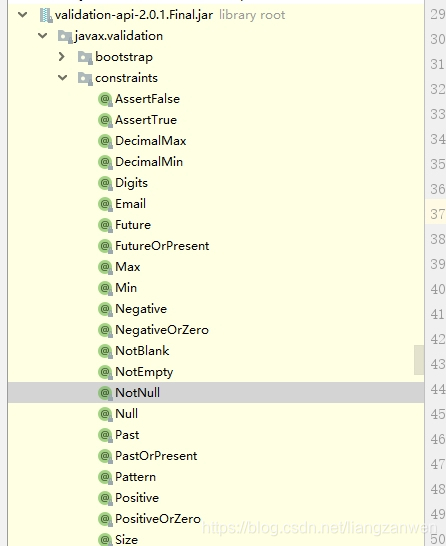Click the Email annotation icon
This screenshot has width=446, height=546.
[105, 204]
